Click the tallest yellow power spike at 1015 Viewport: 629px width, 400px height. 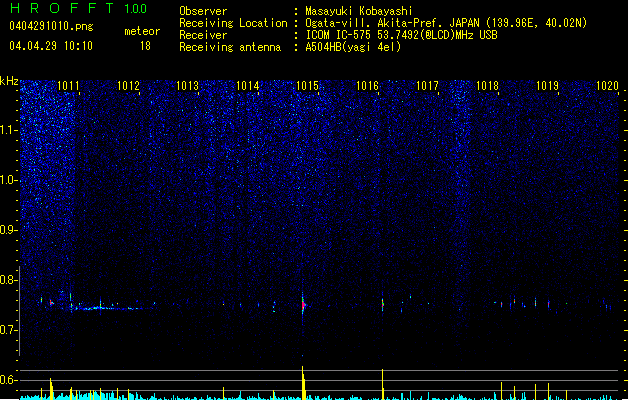(x=303, y=382)
